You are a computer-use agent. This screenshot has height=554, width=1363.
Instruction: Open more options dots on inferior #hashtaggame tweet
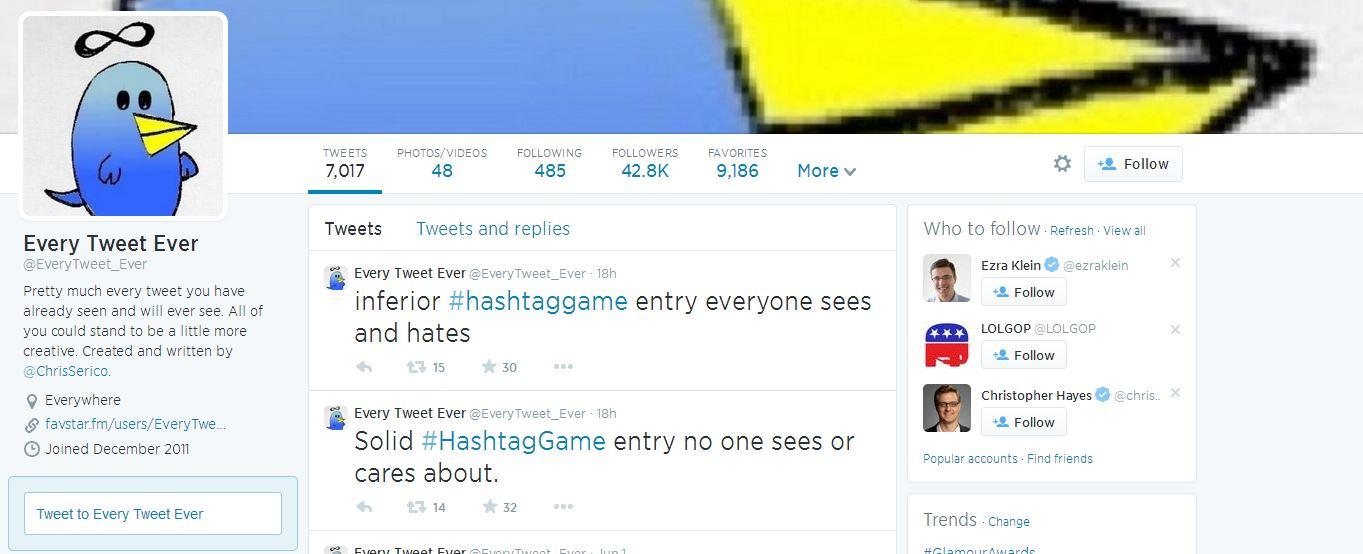point(563,367)
